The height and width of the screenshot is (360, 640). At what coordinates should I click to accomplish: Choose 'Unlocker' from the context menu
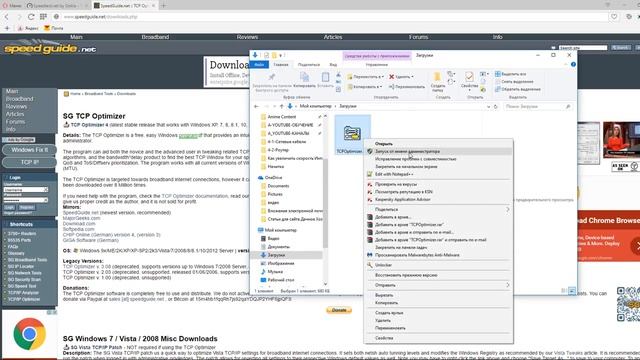pos(438,265)
